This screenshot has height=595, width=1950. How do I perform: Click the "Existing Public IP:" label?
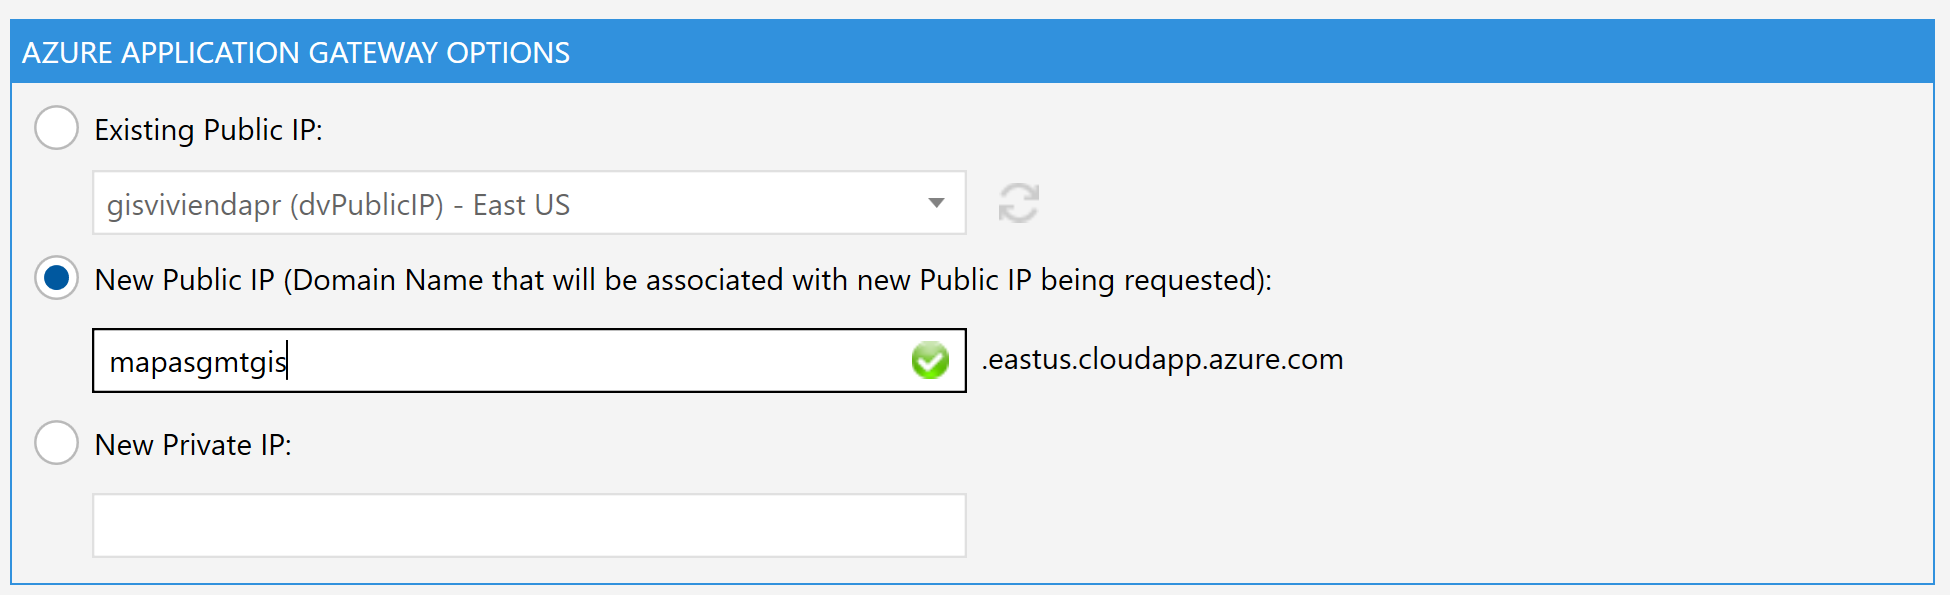209,130
